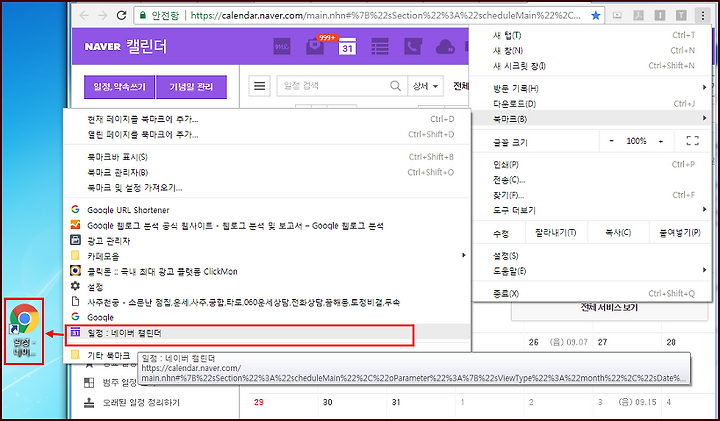The height and width of the screenshot is (421, 720).
Task: Expand the 북마크(B) submenu
Action: click(x=591, y=119)
